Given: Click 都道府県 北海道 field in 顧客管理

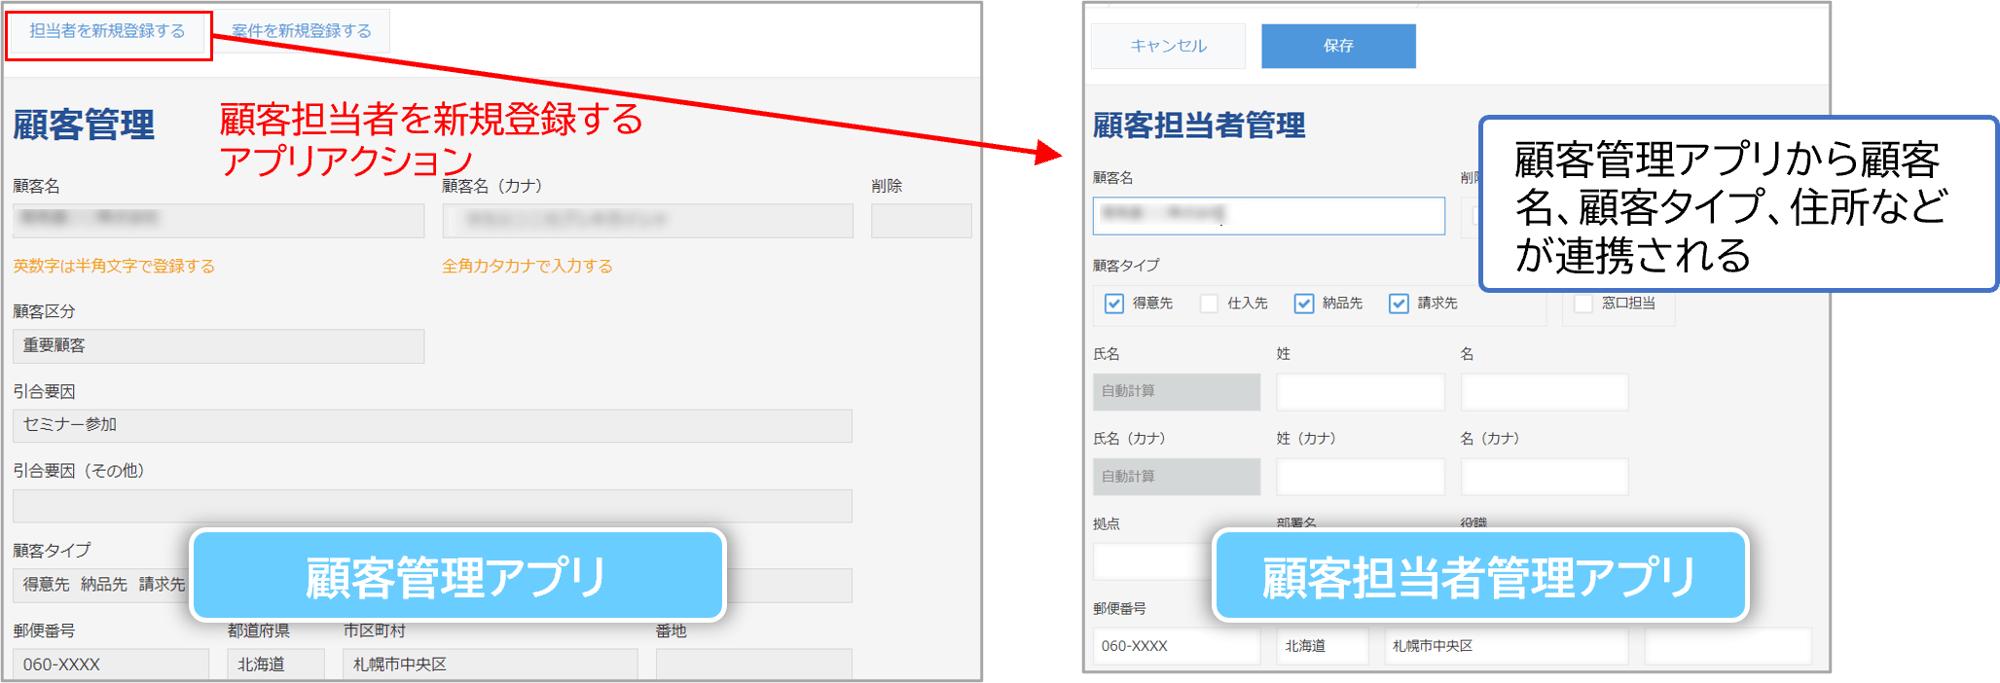Looking at the screenshot, I should pos(276,664).
